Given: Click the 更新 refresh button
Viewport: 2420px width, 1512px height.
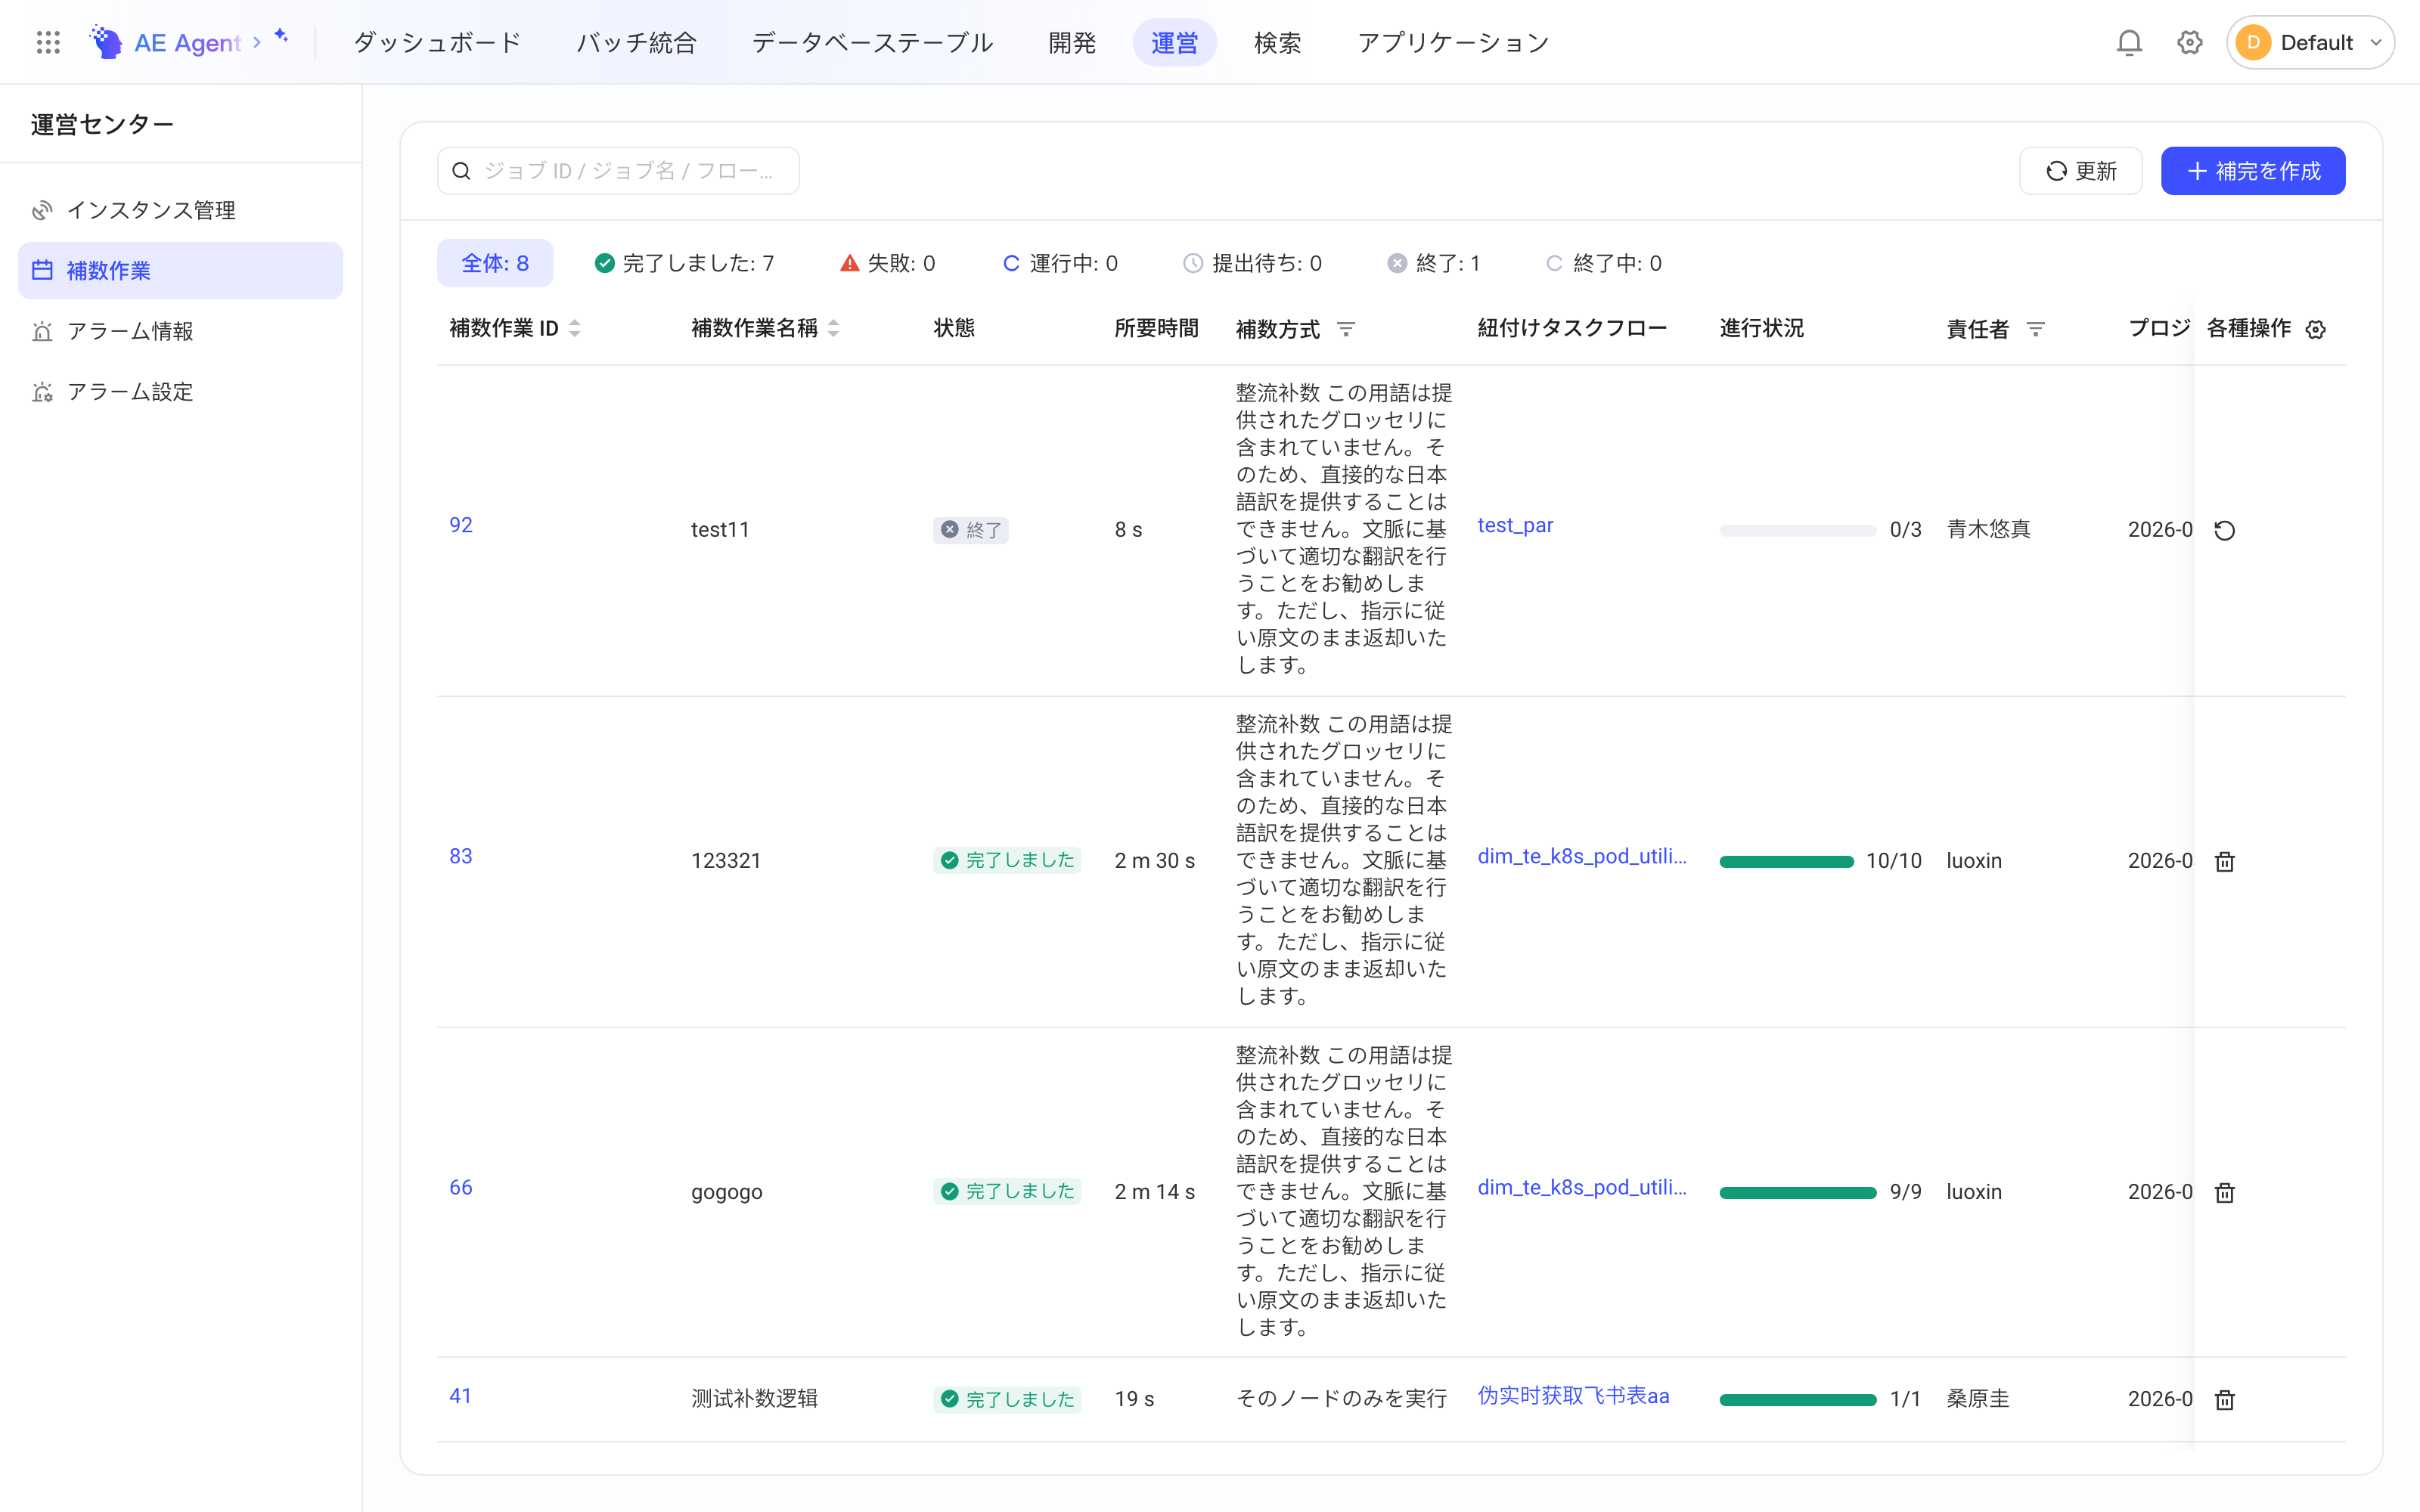Looking at the screenshot, I should pos(2081,171).
